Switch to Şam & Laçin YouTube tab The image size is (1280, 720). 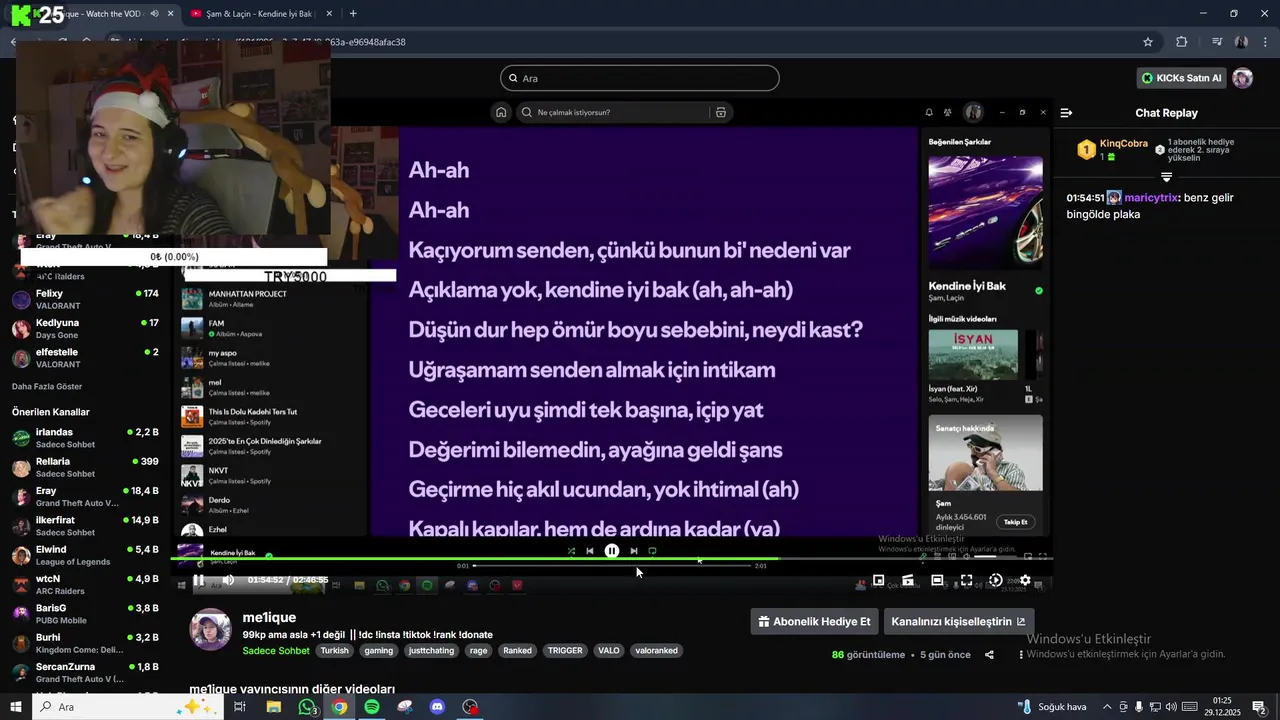259,14
